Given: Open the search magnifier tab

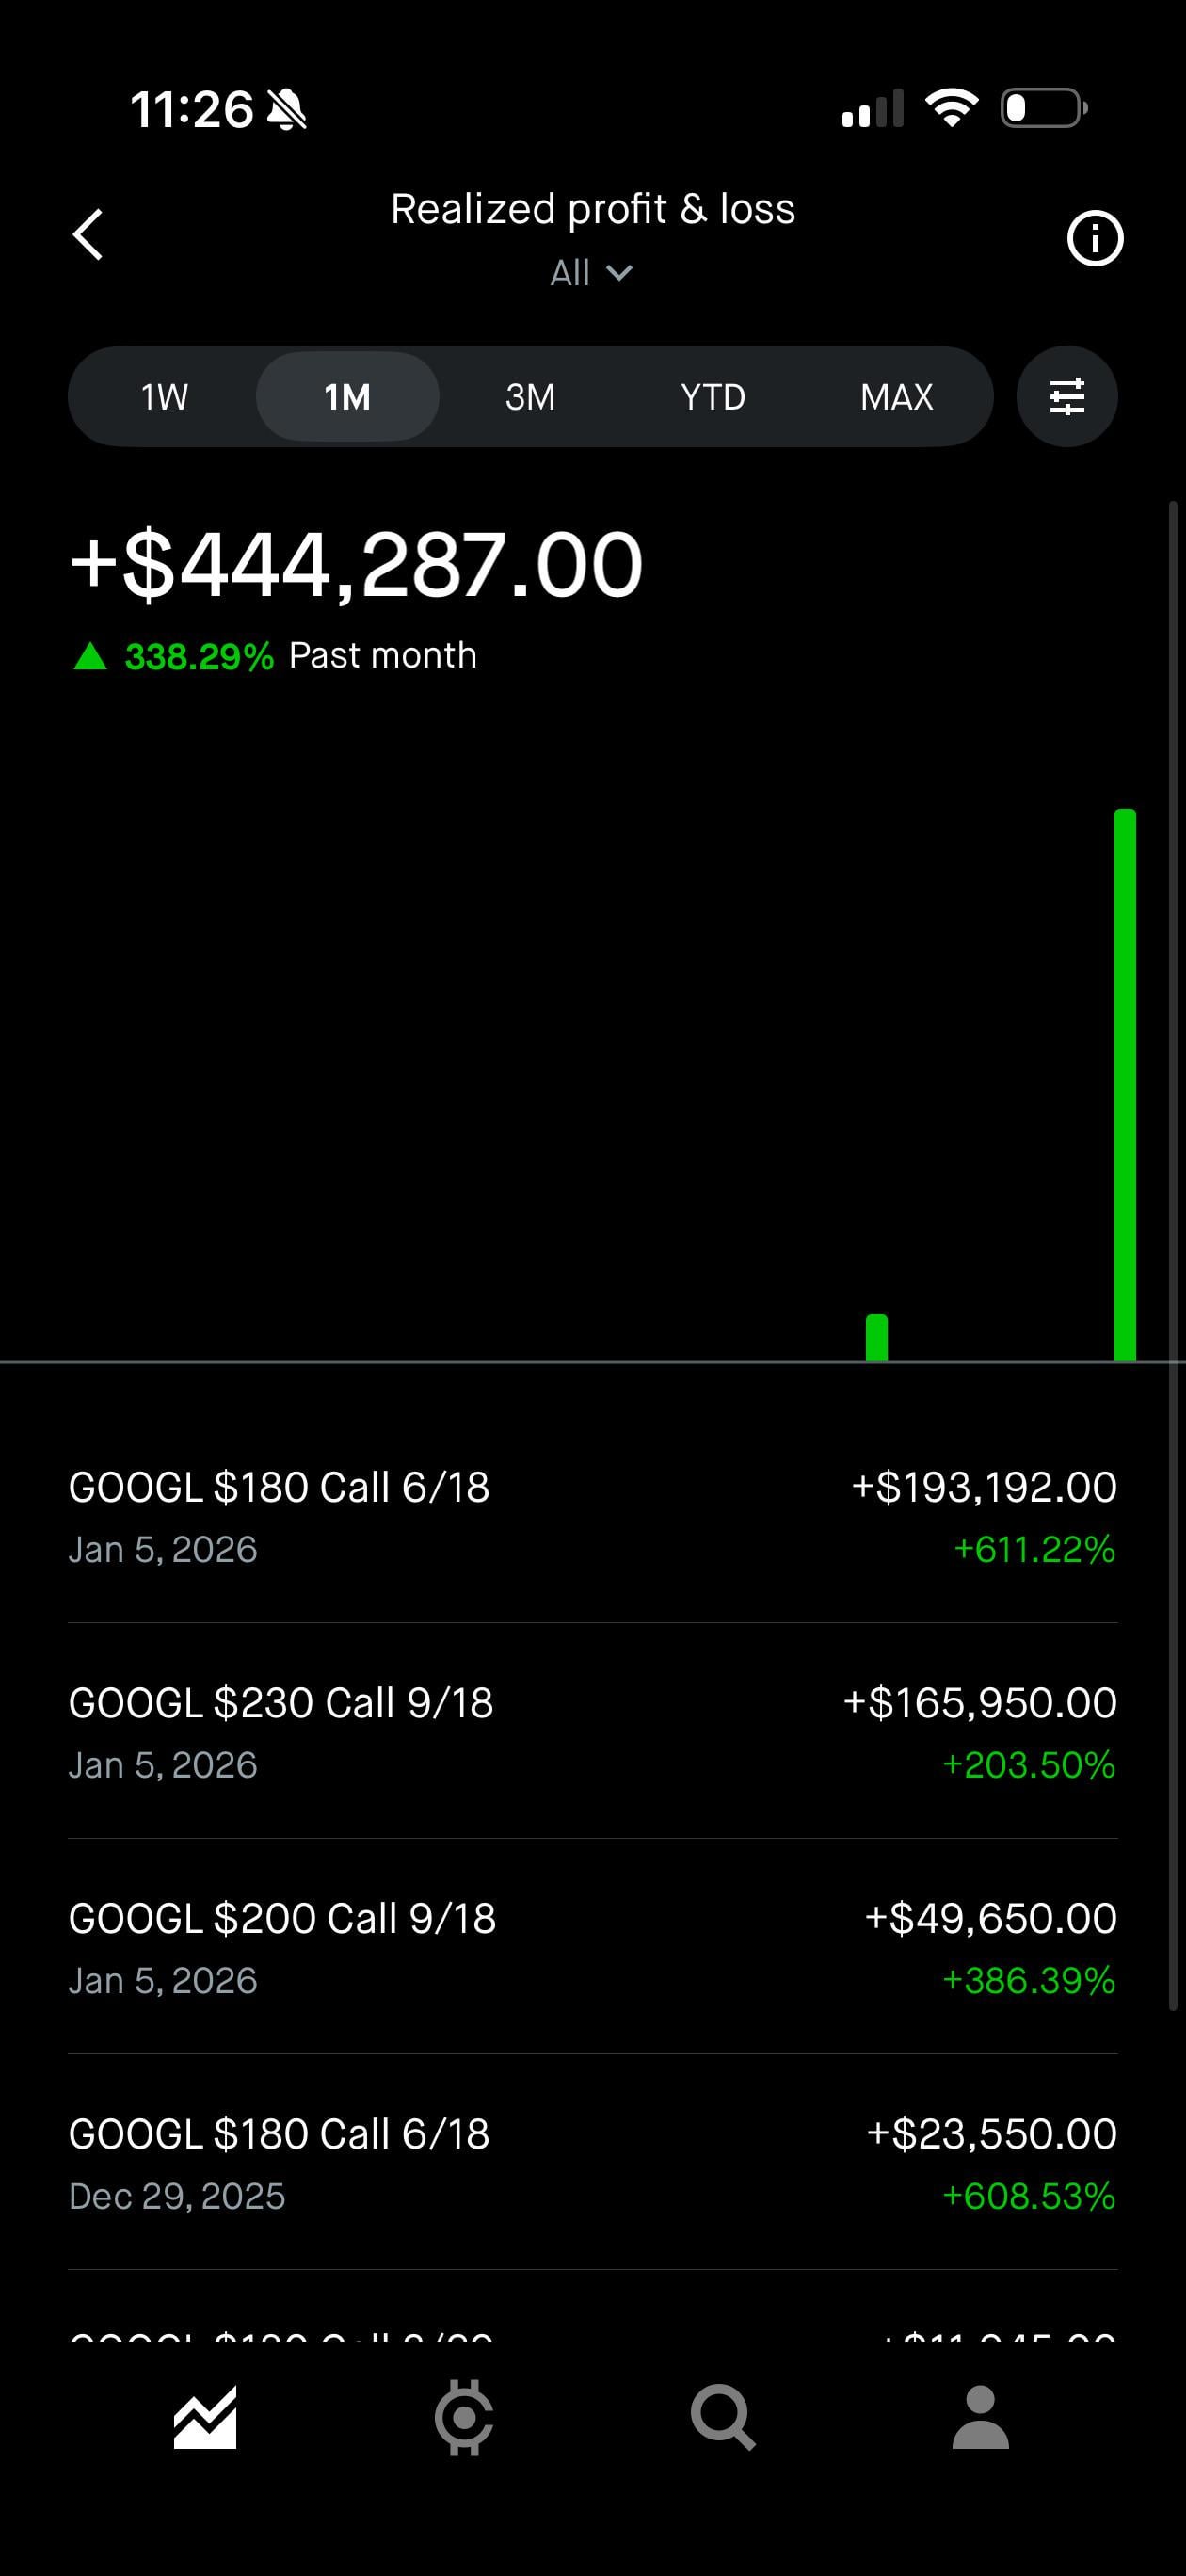Looking at the screenshot, I should [722, 2417].
